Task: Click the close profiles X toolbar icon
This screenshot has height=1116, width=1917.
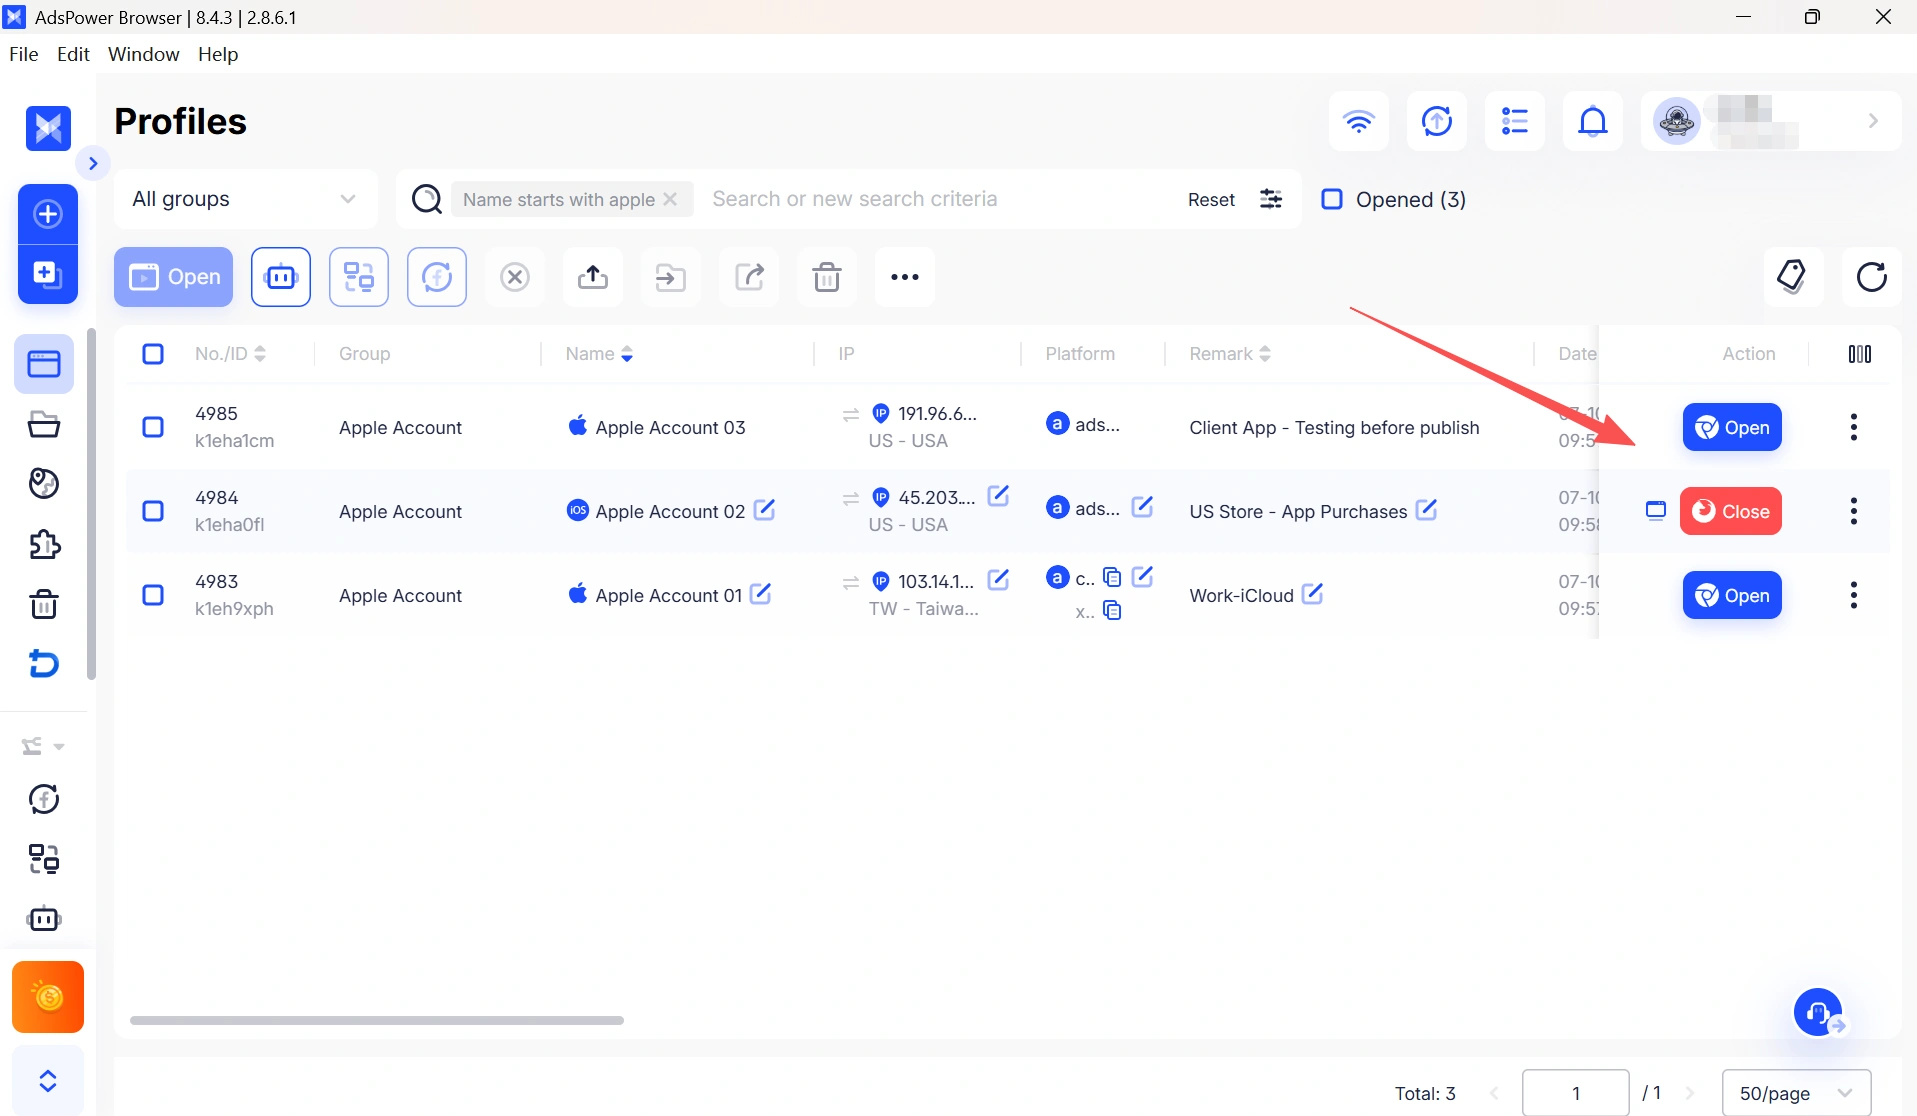Action: click(515, 277)
